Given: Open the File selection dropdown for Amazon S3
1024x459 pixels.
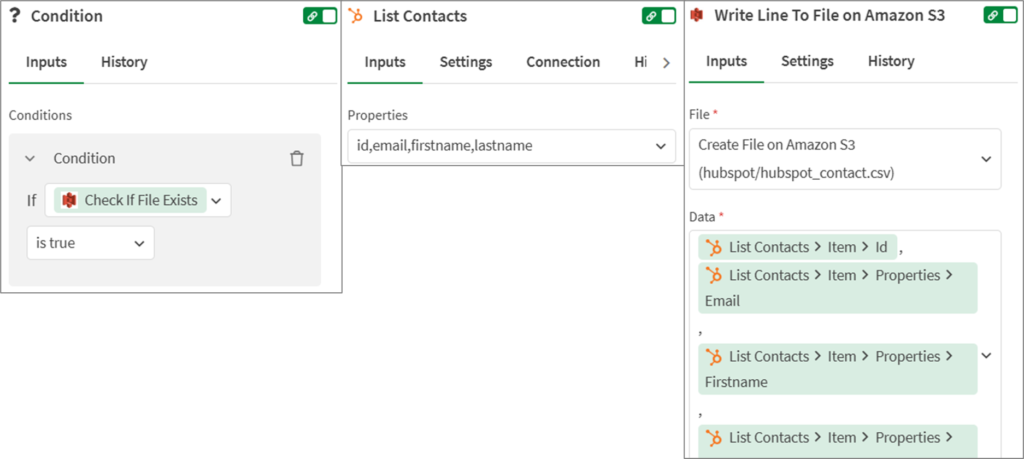Looking at the screenshot, I should (986, 159).
